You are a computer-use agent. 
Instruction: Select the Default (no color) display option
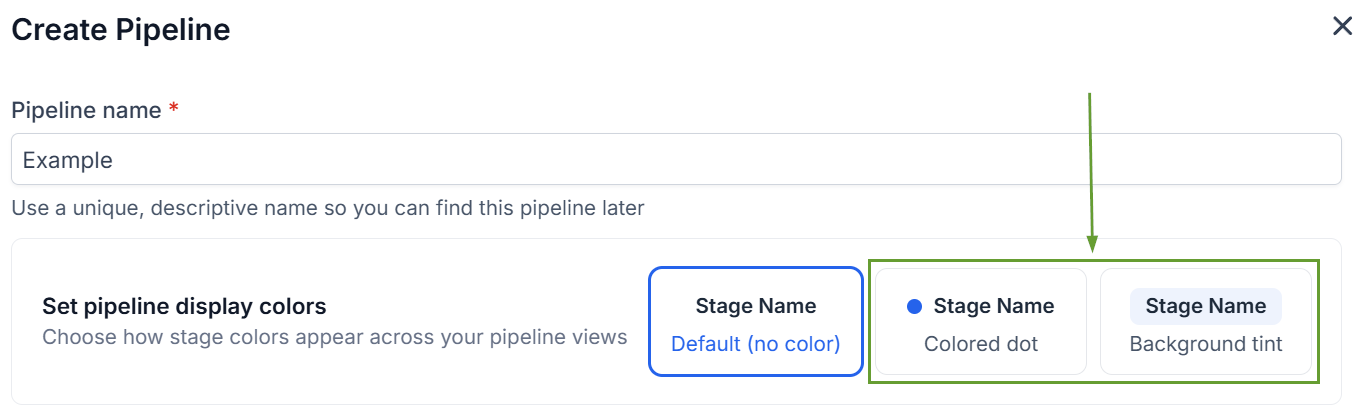[756, 321]
